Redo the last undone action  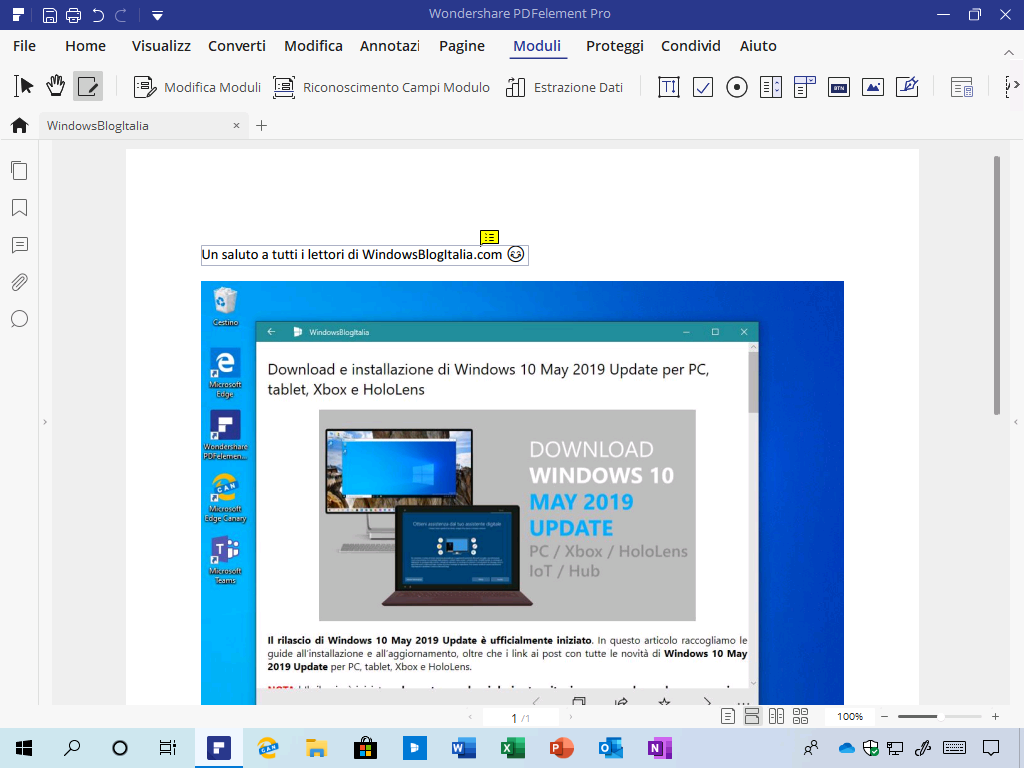[x=121, y=14]
